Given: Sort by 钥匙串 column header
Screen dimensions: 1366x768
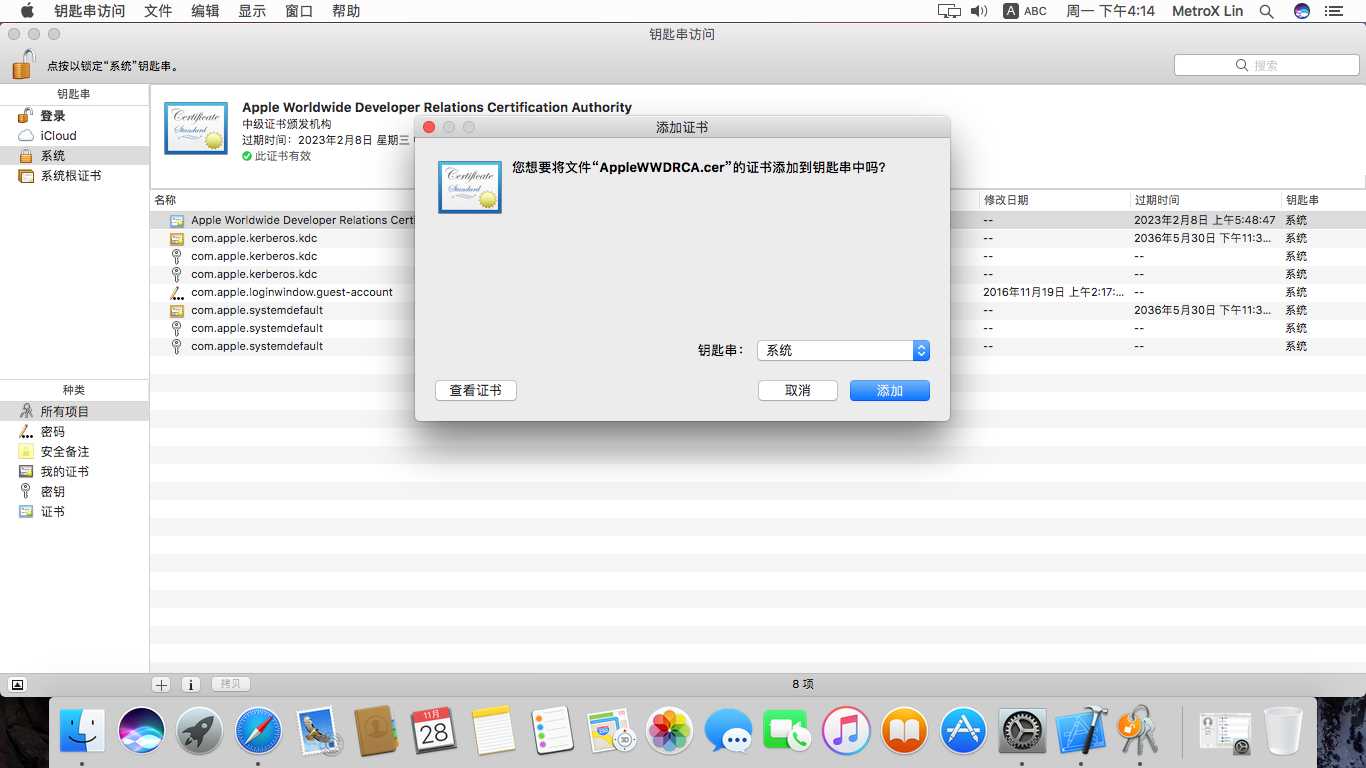Looking at the screenshot, I should click(x=1302, y=200).
